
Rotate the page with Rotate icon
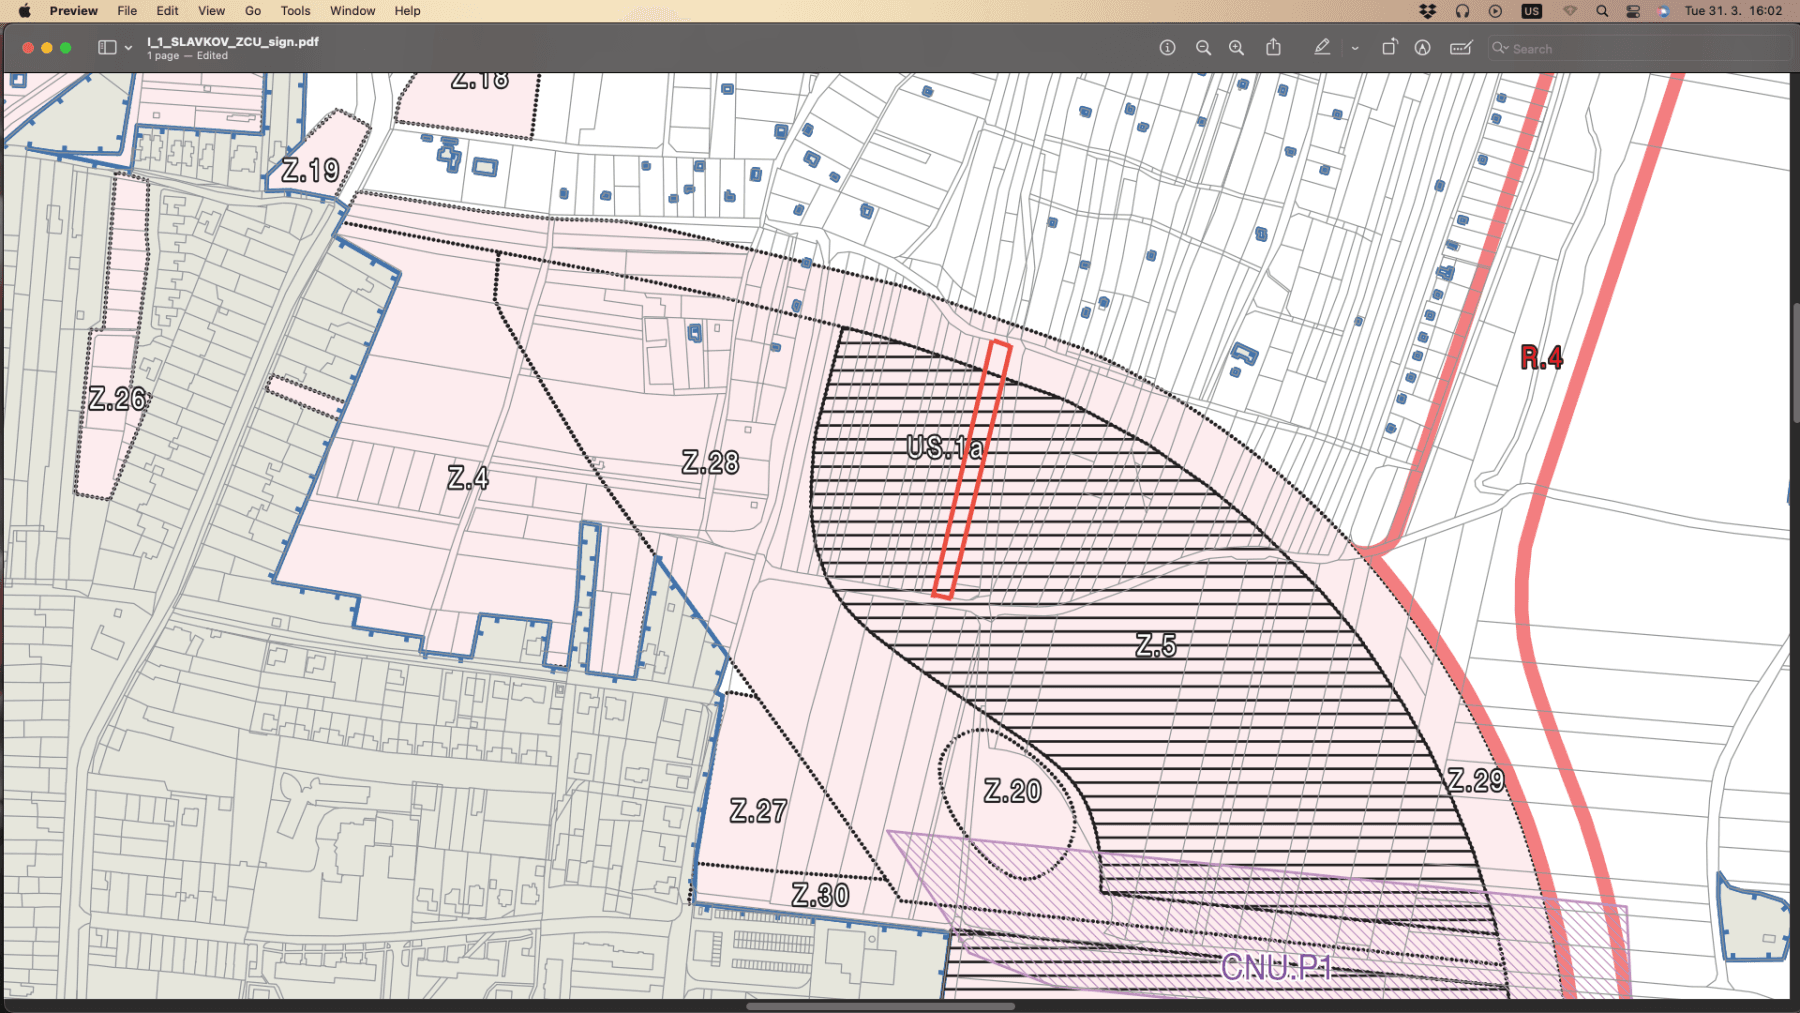click(x=1389, y=48)
